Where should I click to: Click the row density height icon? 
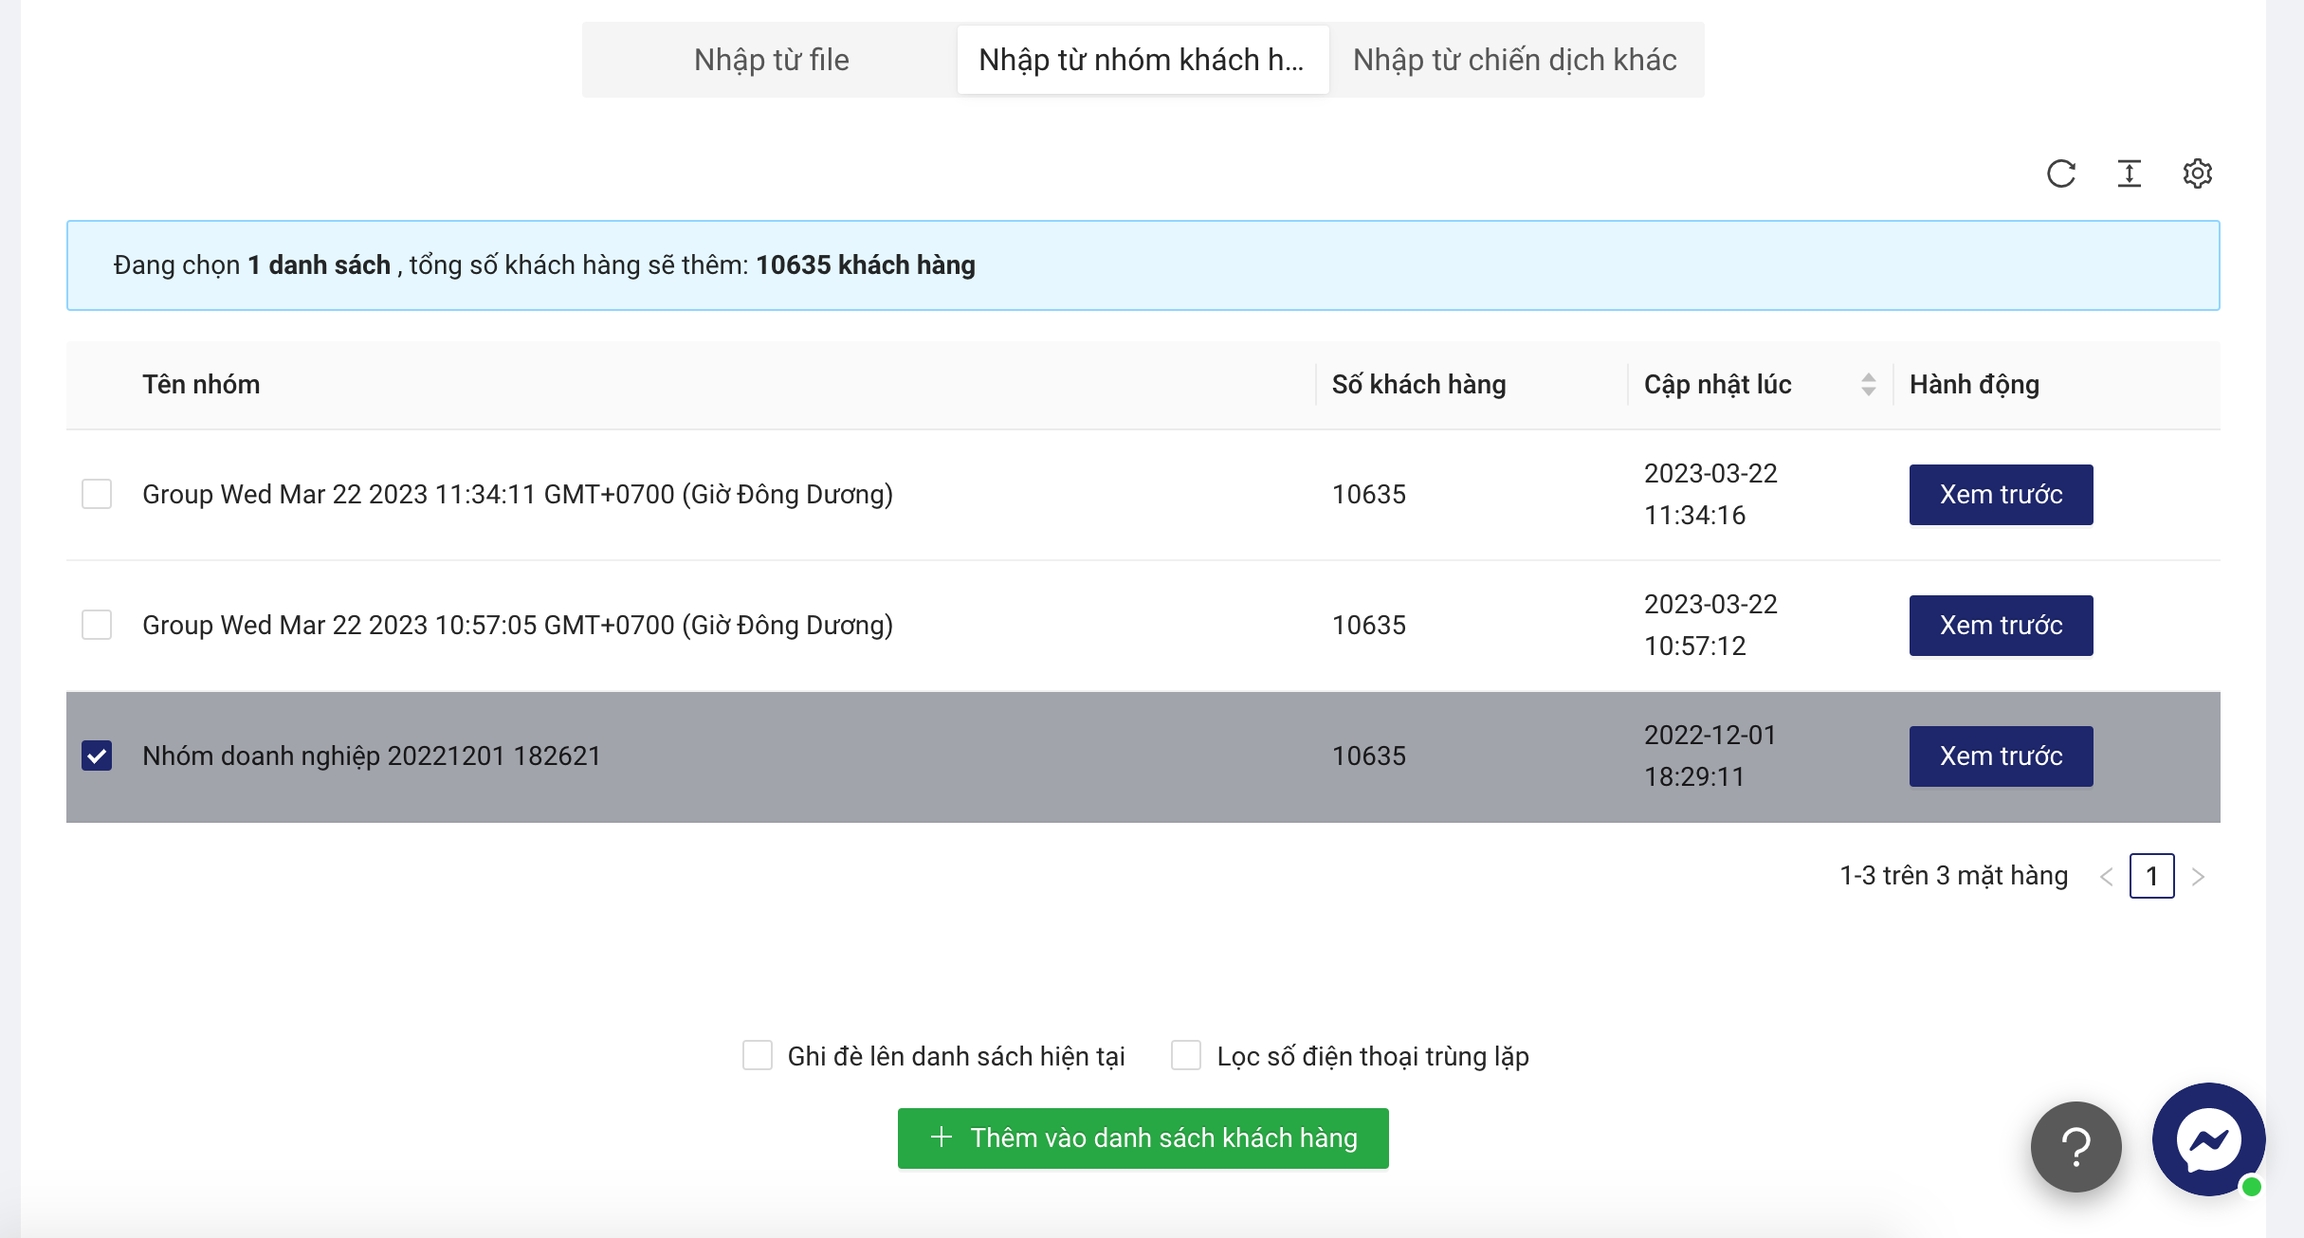pyautogui.click(x=2129, y=174)
